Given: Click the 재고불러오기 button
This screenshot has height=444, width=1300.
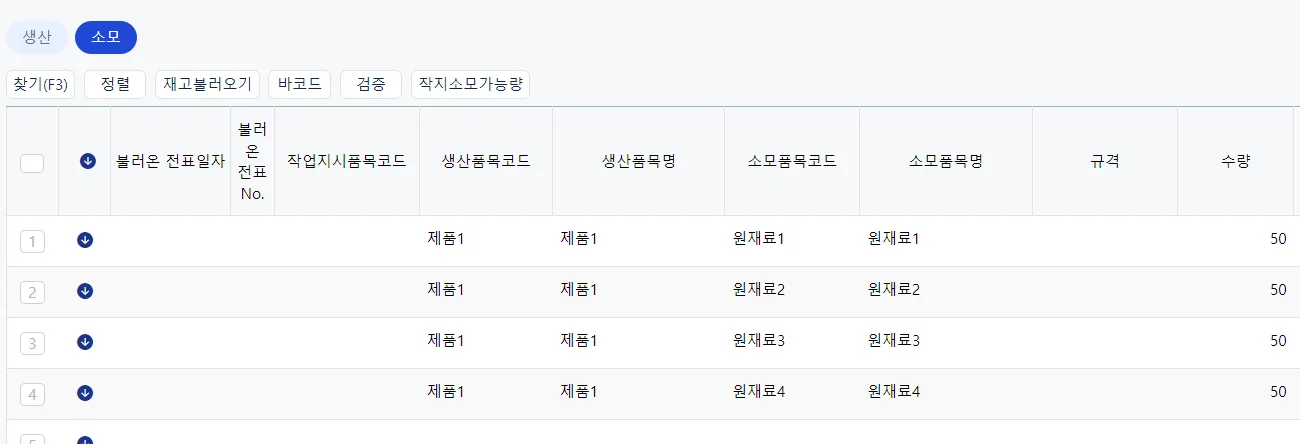Looking at the screenshot, I should (208, 85).
